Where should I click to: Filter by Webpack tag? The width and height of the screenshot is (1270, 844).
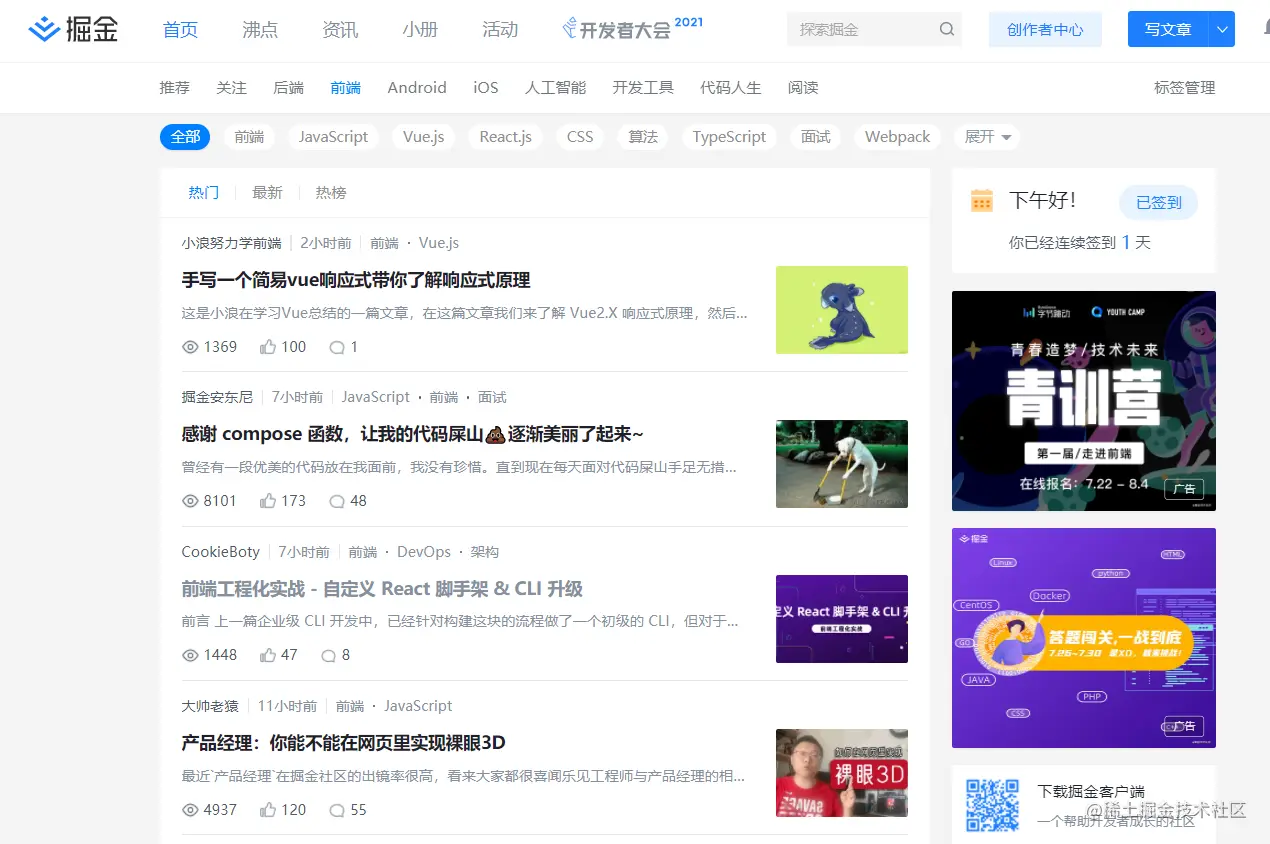897,137
